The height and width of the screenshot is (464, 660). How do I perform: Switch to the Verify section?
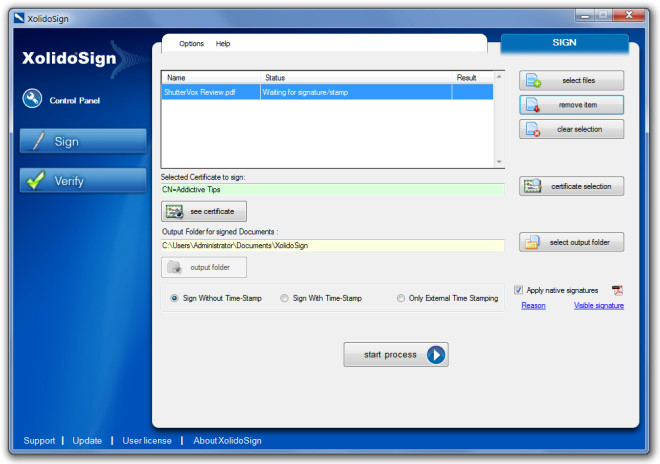pyautogui.click(x=83, y=181)
